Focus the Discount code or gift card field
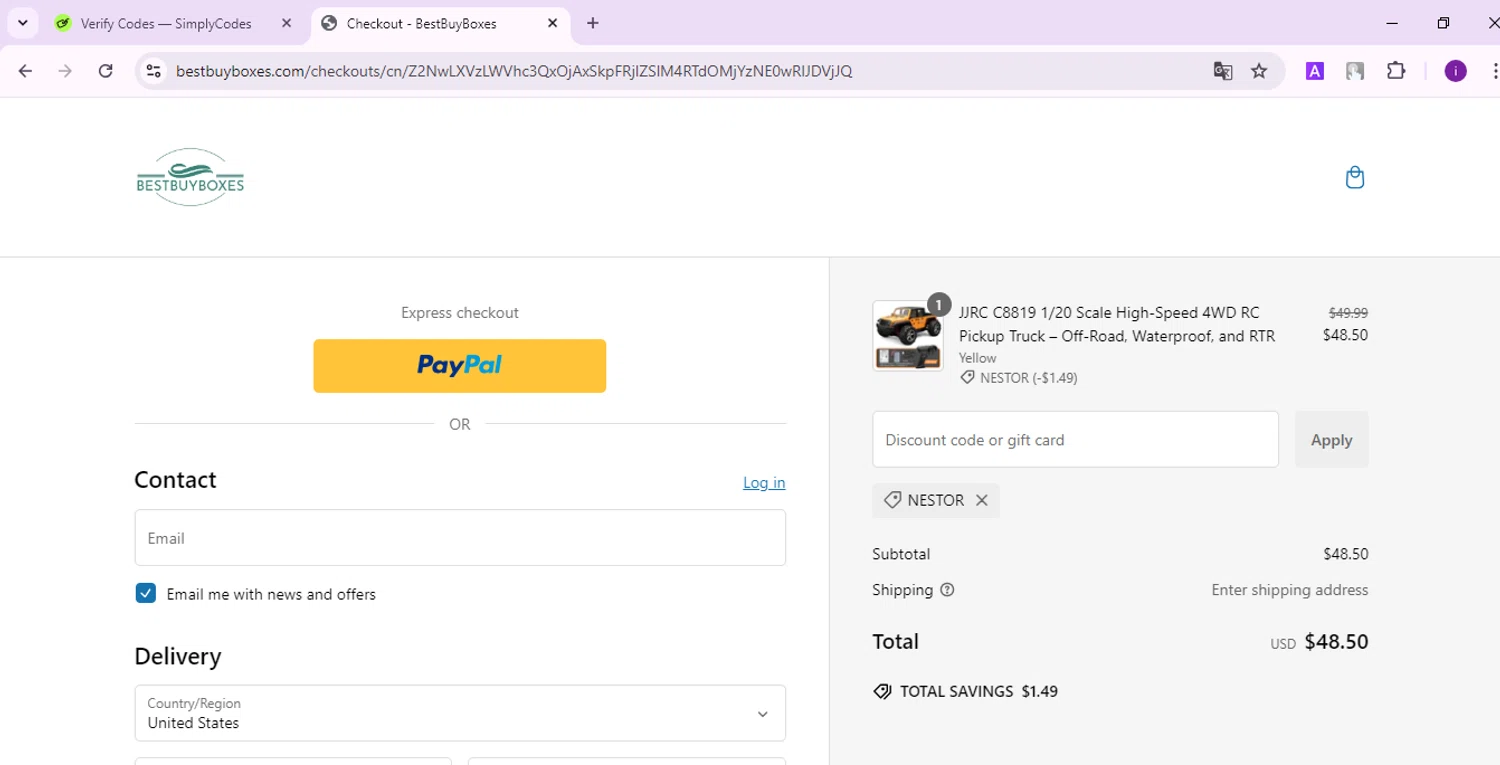Screen dimensions: 1500x765 click(x=1075, y=439)
